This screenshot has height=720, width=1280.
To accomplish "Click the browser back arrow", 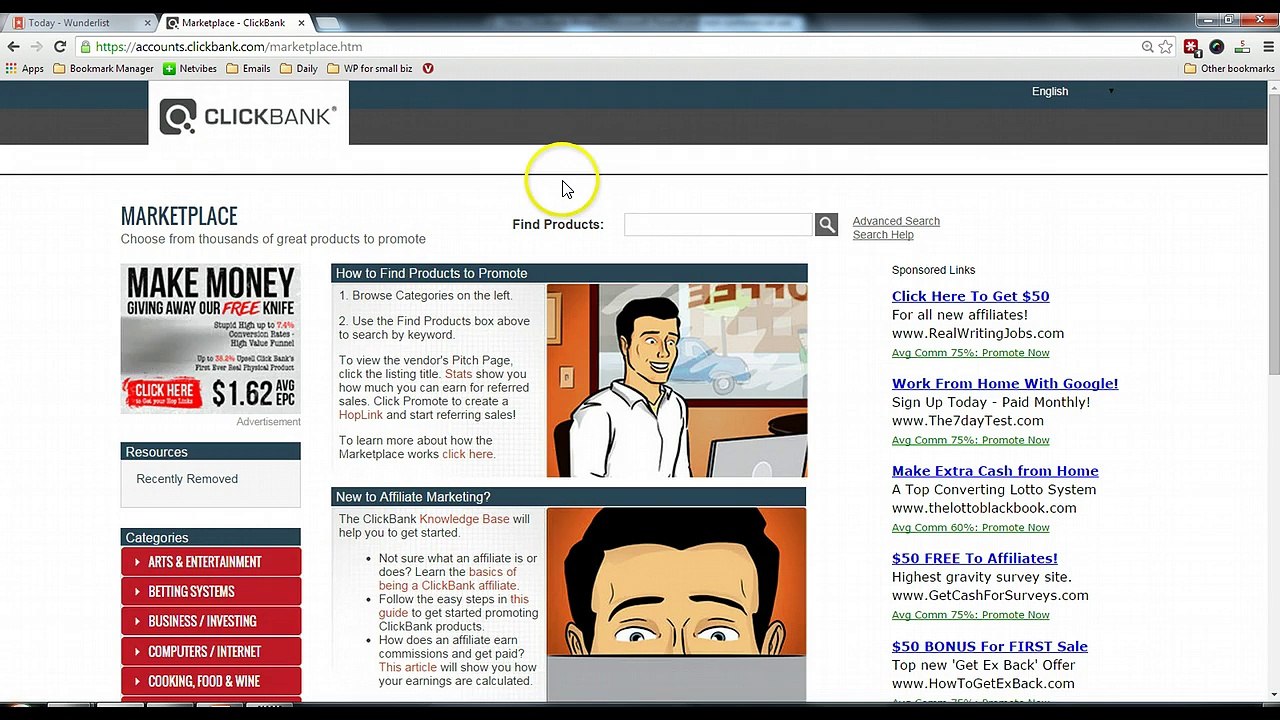I will pyautogui.click(x=13, y=47).
